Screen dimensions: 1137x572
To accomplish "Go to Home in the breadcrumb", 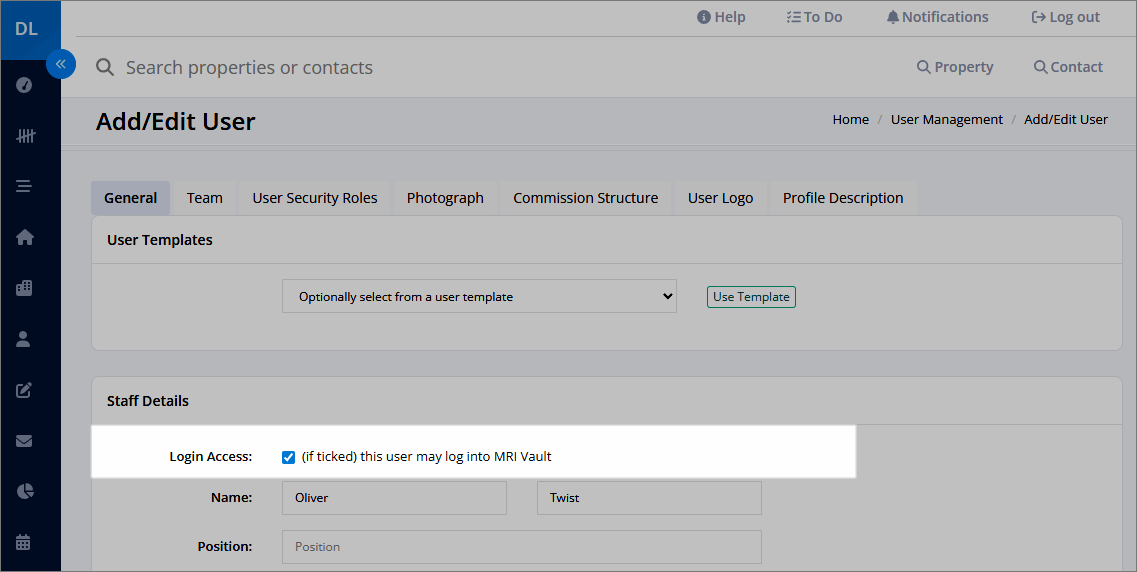I will tap(851, 120).
